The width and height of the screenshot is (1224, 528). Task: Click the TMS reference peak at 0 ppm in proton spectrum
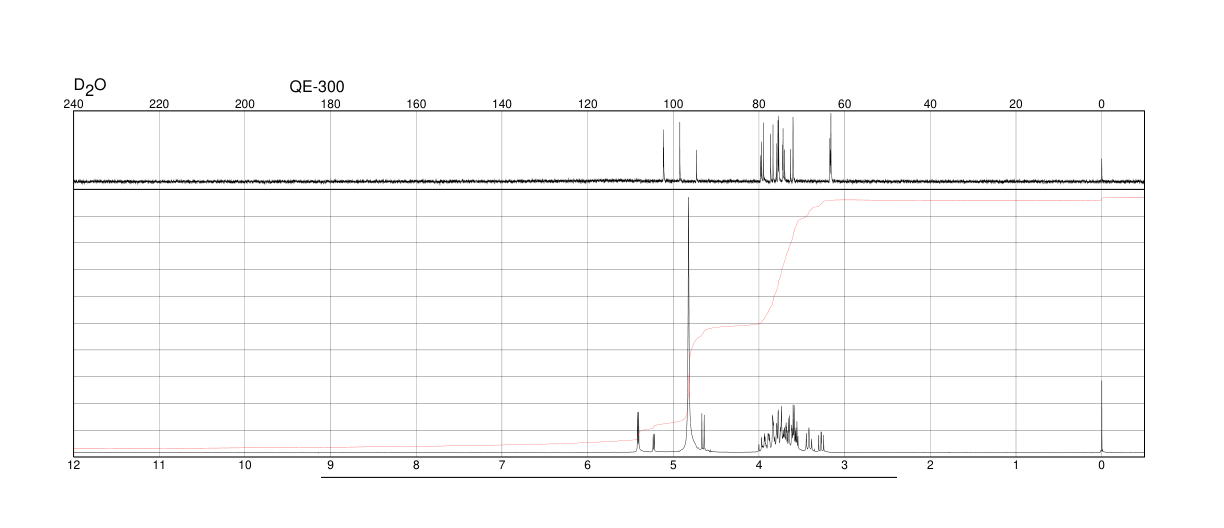click(1101, 416)
